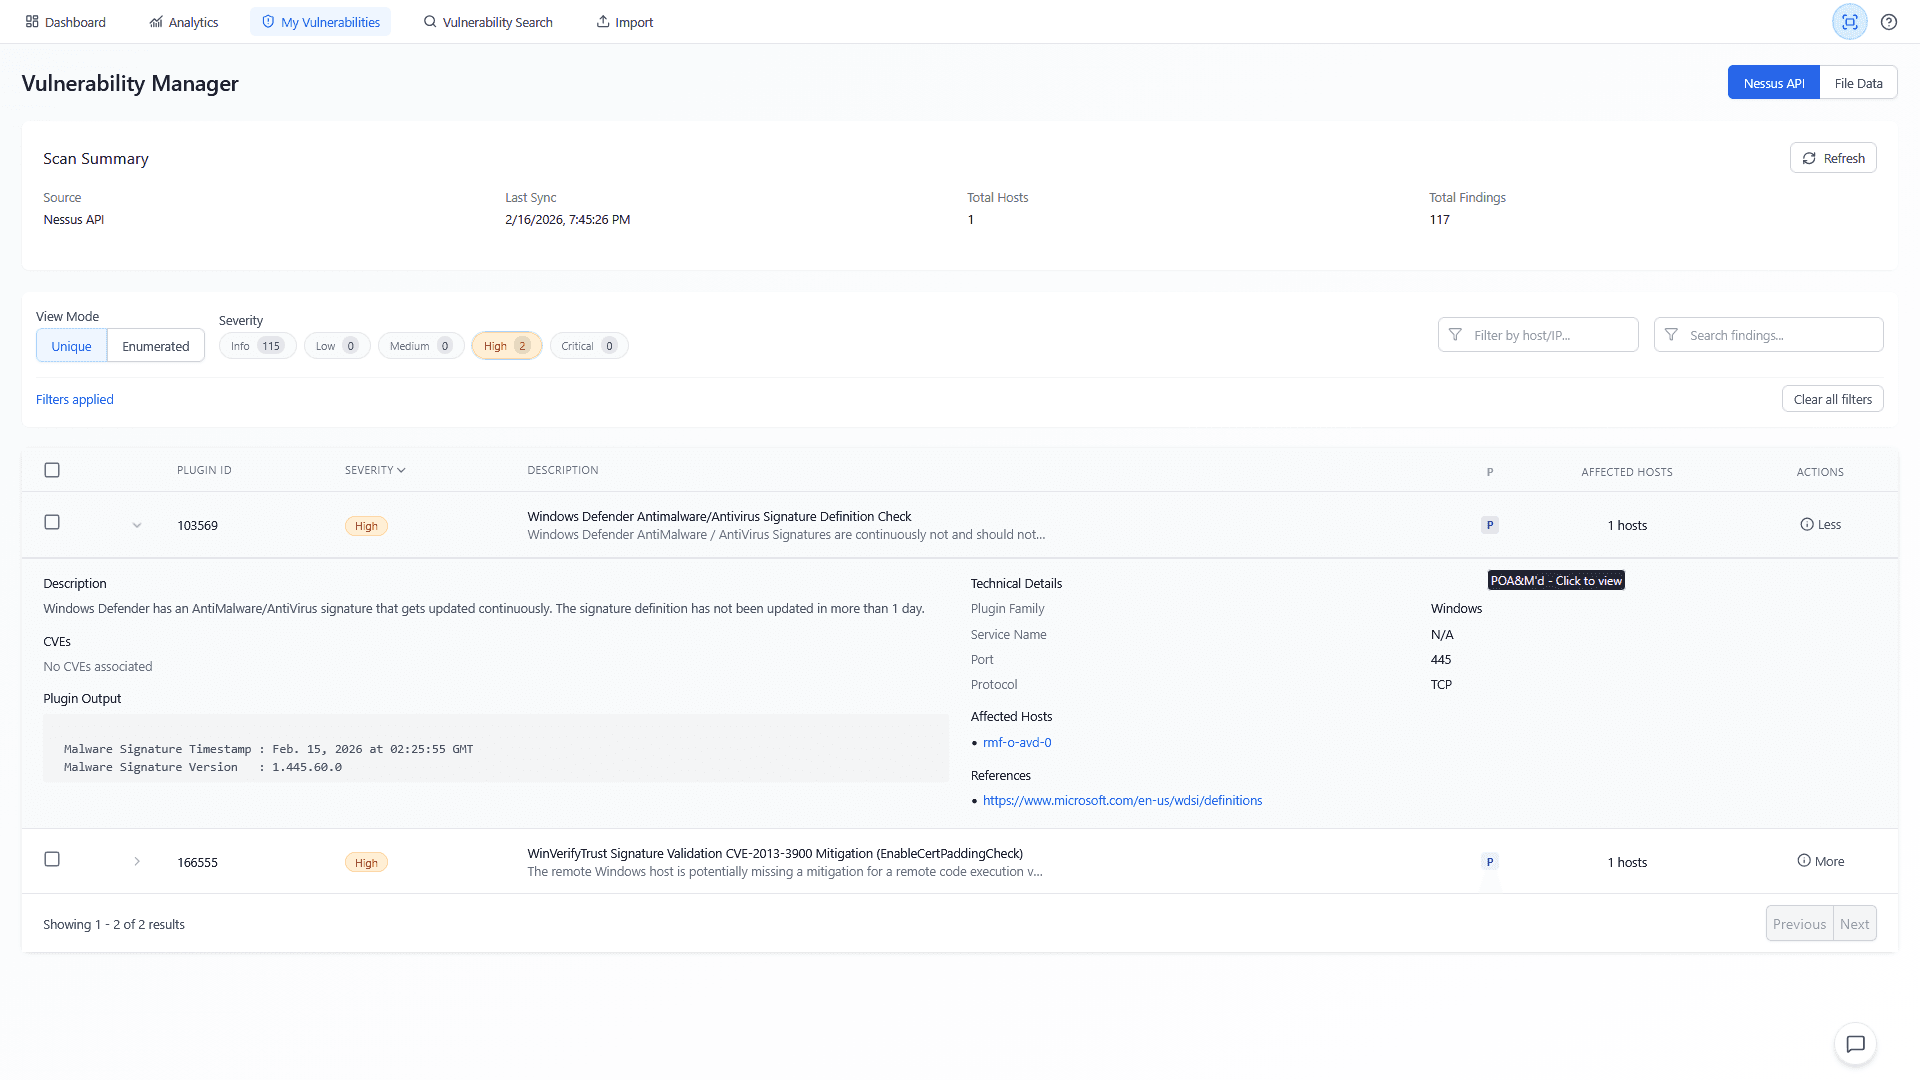The height and width of the screenshot is (1080, 1920).
Task: Open the Dashboard view
Action: [65, 21]
